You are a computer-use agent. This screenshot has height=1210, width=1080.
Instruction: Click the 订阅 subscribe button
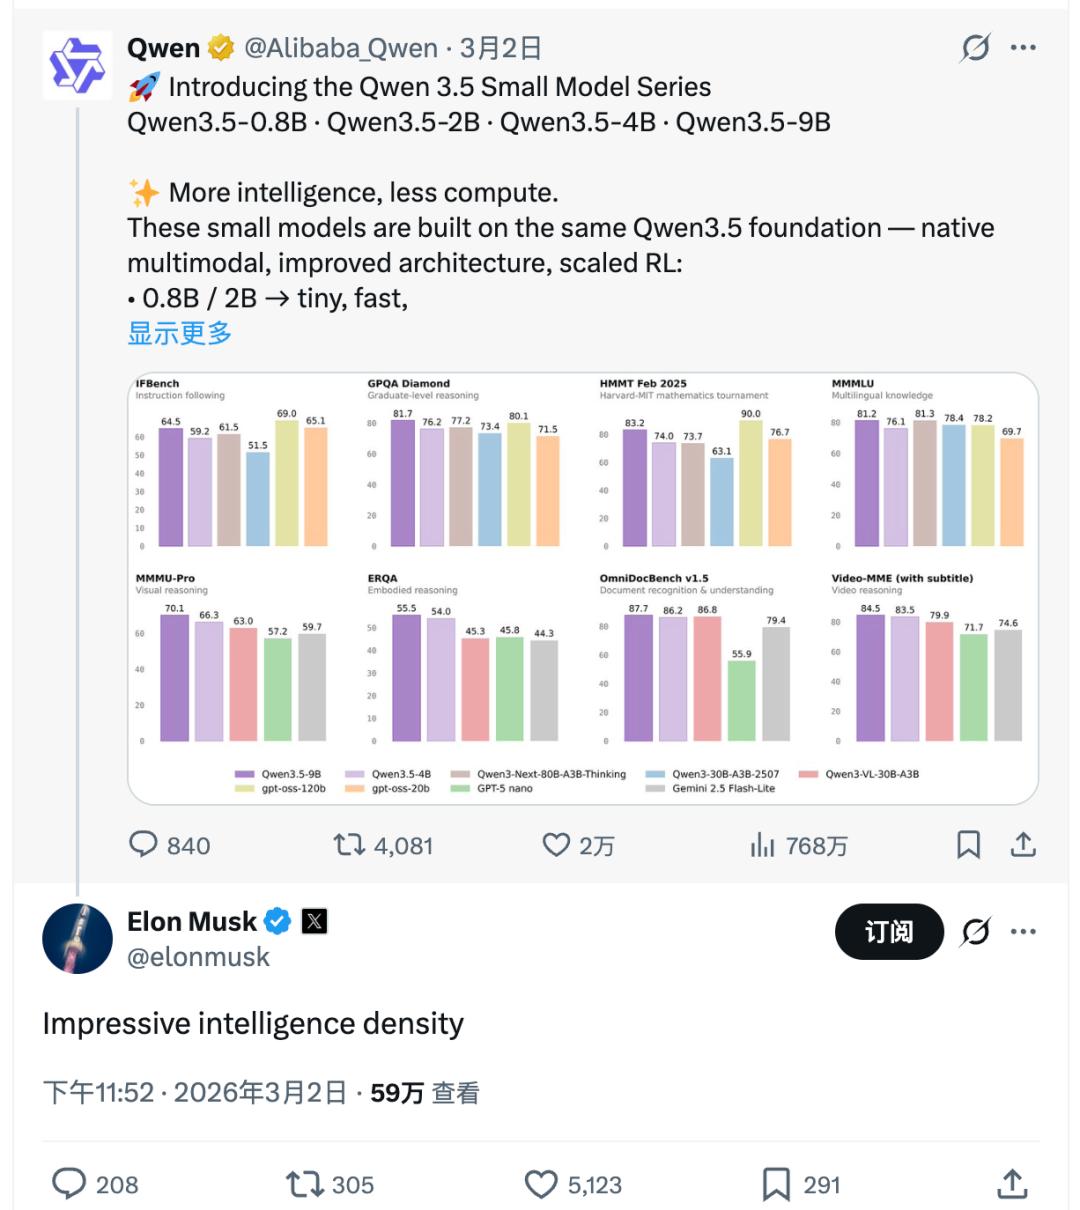coord(889,932)
